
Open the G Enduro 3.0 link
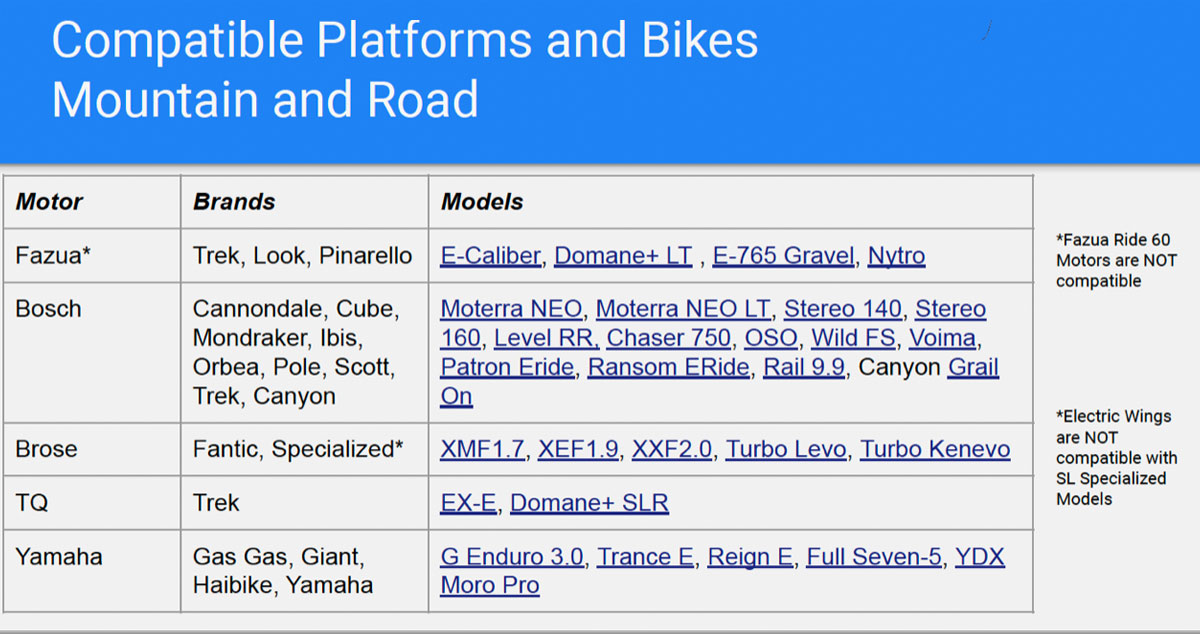click(512, 556)
